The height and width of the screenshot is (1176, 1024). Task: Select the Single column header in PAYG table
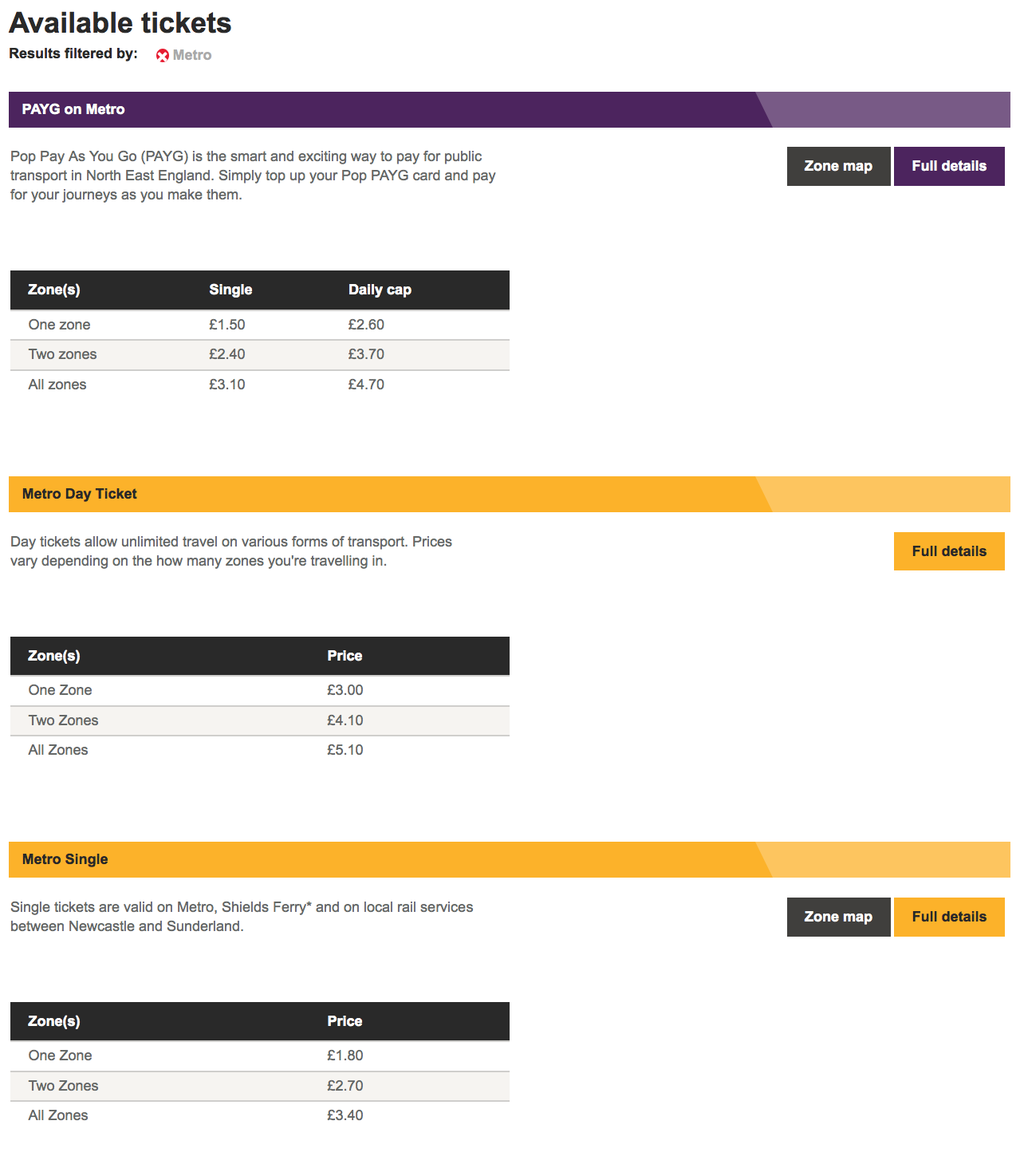point(230,290)
